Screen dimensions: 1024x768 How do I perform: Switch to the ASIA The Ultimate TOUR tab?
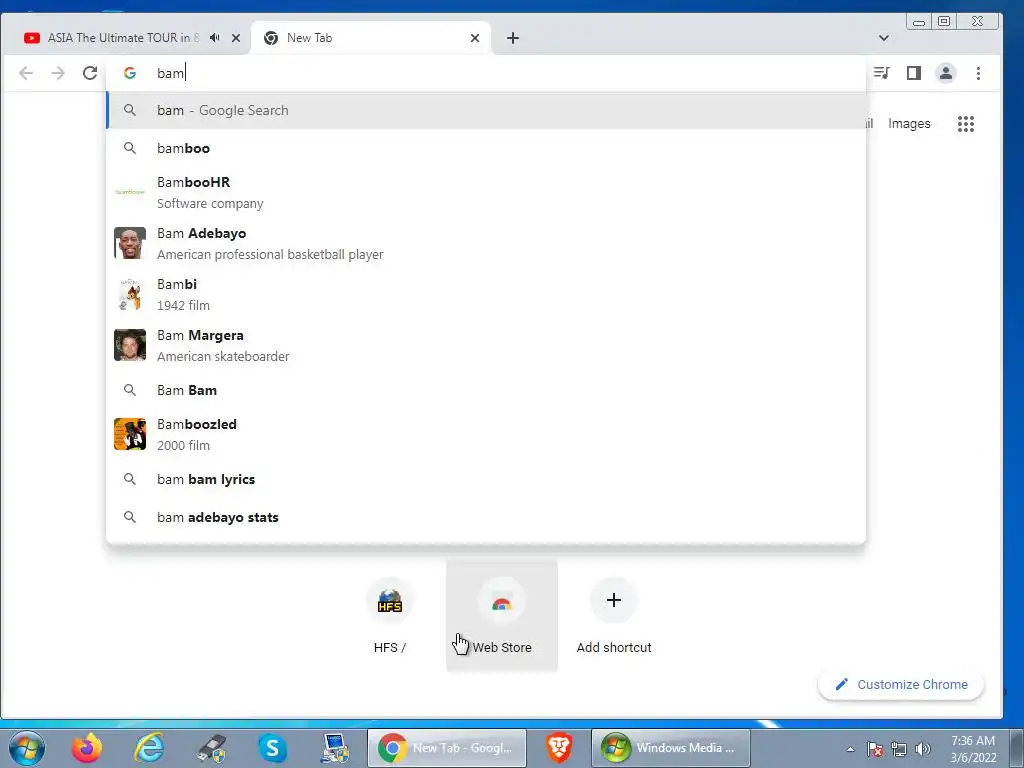pos(121,38)
